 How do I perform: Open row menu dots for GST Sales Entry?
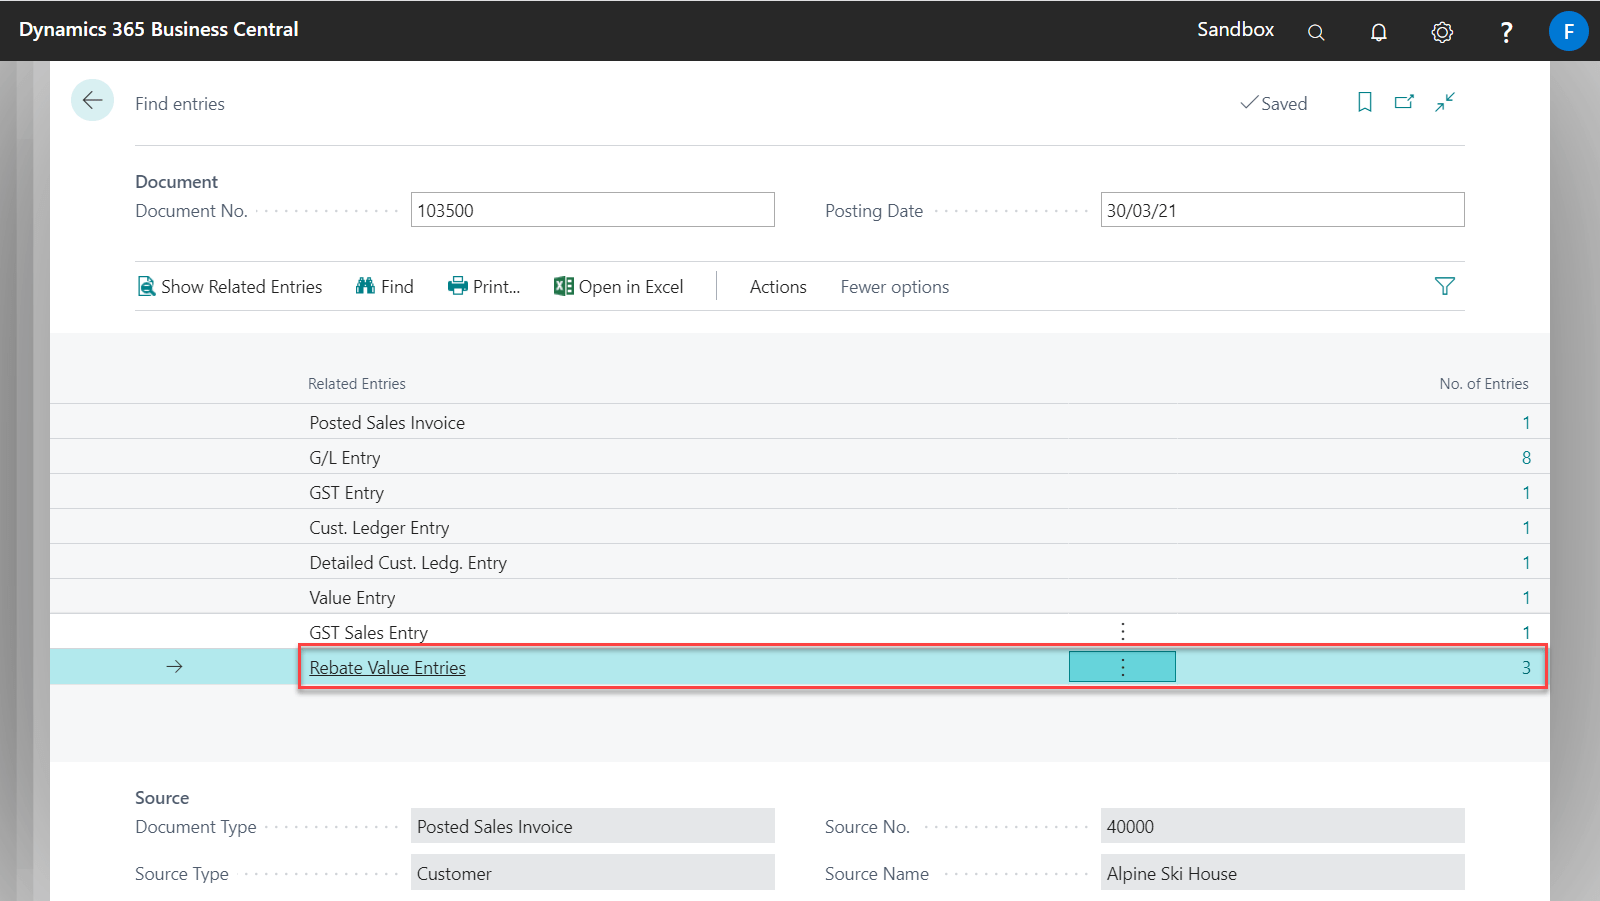coord(1123,632)
